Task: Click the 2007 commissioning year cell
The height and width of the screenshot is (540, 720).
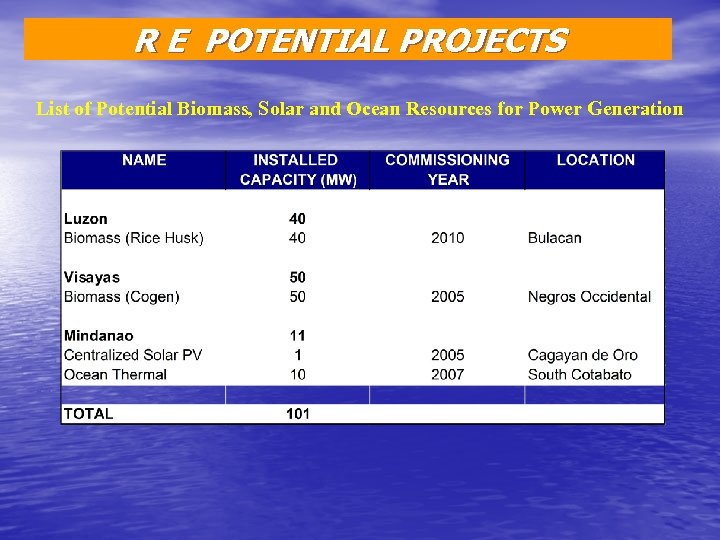Action: tap(447, 375)
